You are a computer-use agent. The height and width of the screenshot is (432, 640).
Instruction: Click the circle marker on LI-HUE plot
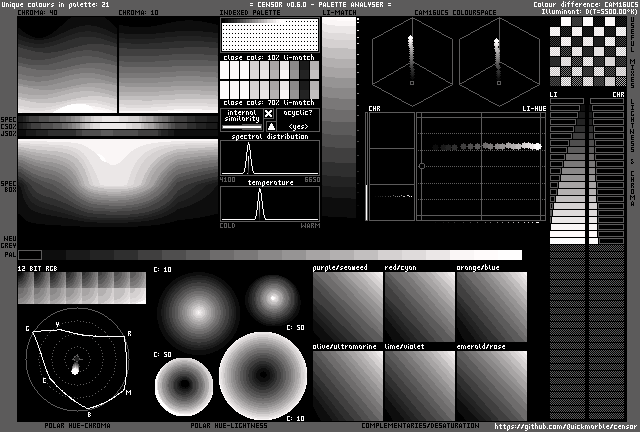[422, 166]
